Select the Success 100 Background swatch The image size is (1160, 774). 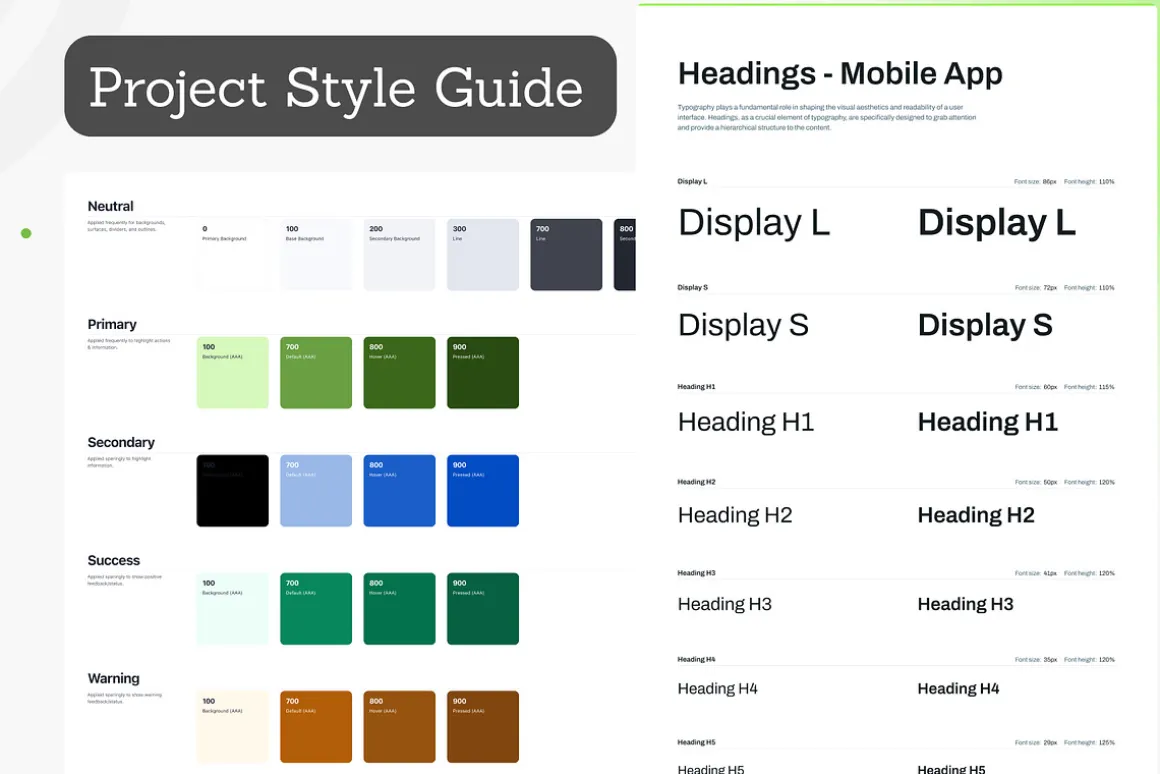point(232,608)
